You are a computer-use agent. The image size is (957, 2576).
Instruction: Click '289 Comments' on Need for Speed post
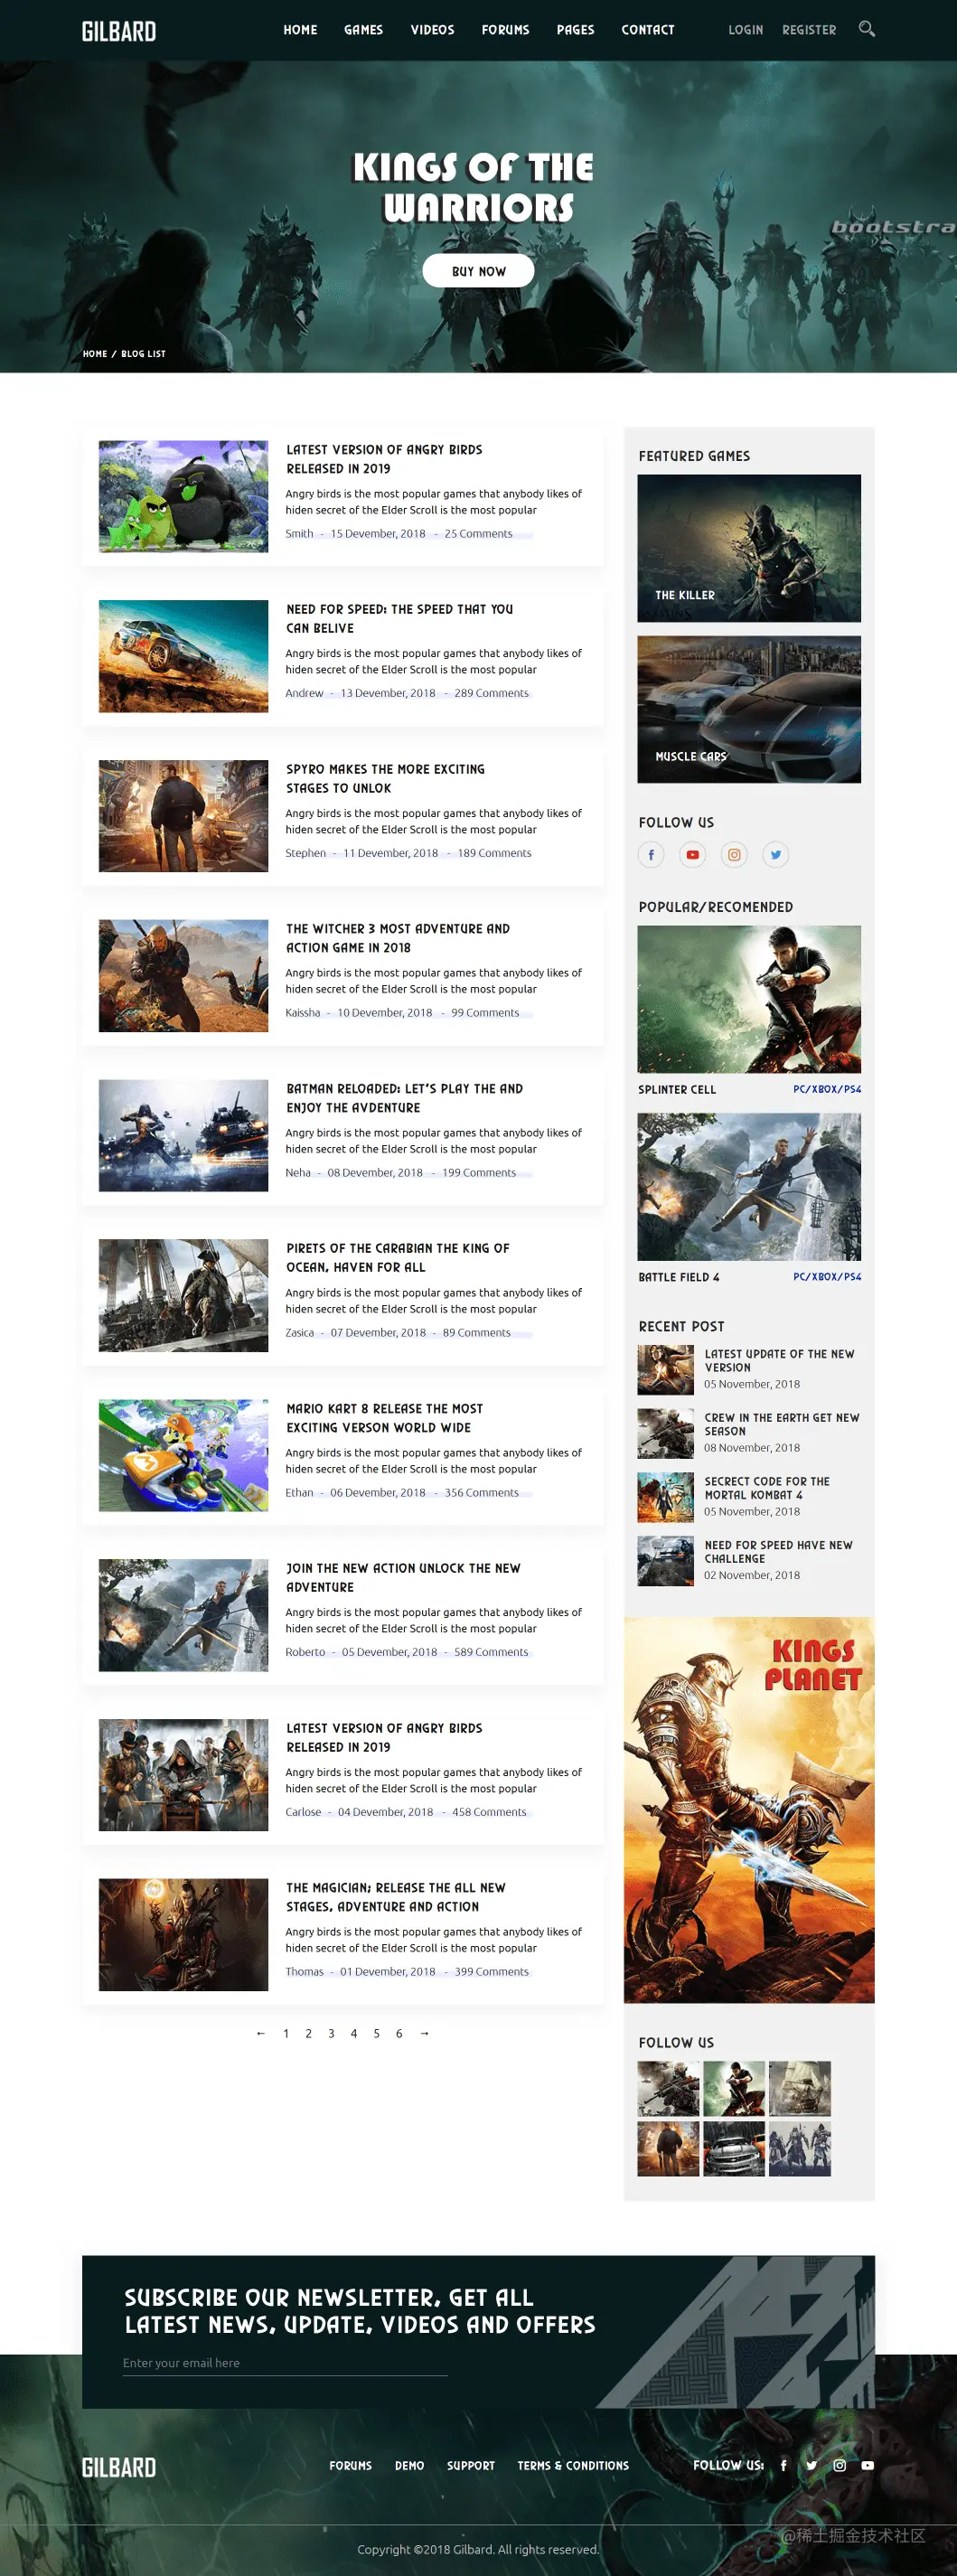point(491,693)
